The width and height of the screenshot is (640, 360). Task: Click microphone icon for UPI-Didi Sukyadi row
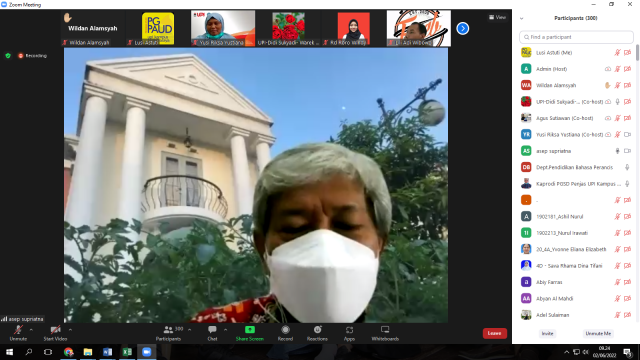(x=618, y=102)
